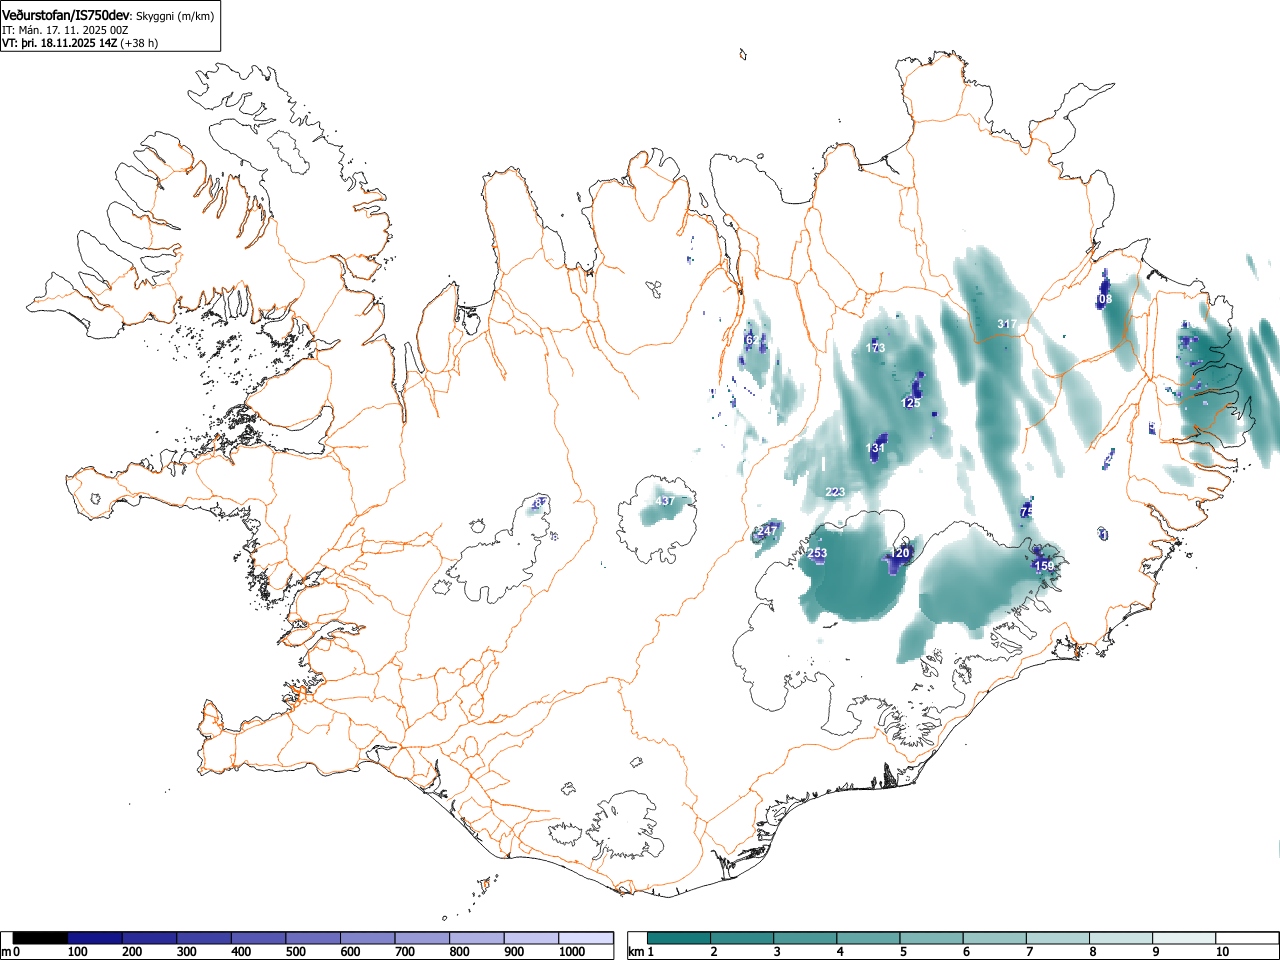This screenshot has height=960, width=1280.
Task: Pick the palest swatch past 1000 m
Action: [x=586, y=938]
